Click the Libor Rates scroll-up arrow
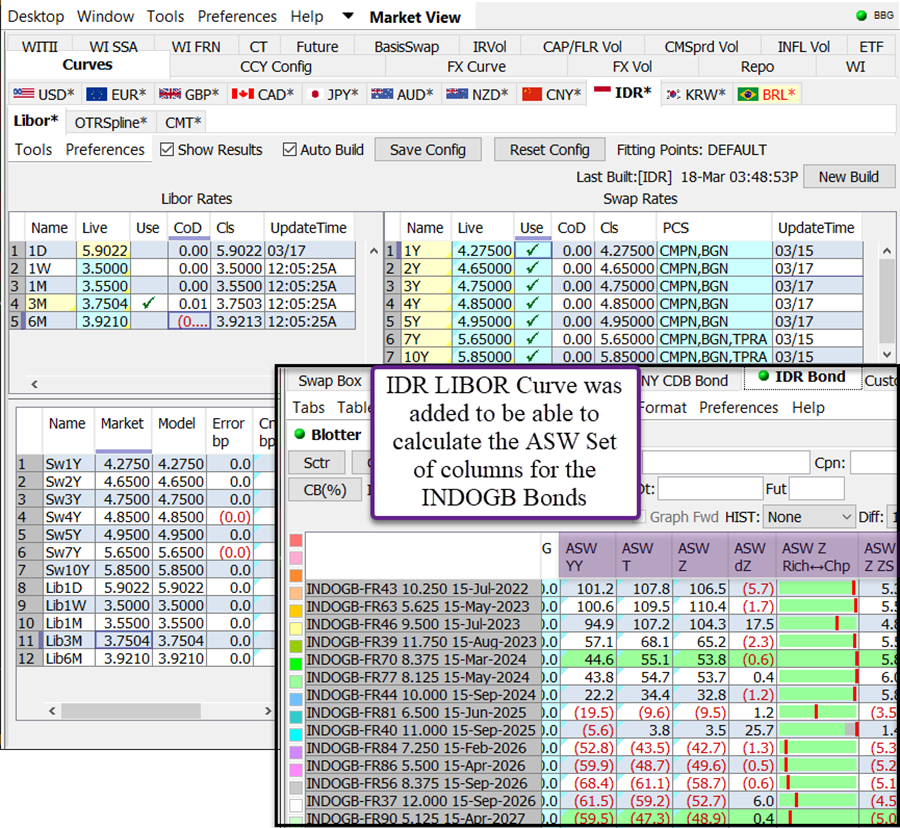 374,251
